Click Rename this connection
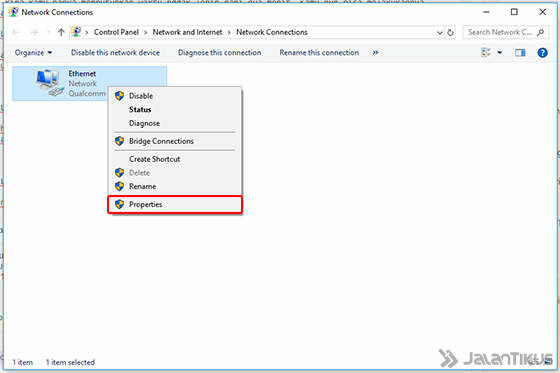 click(x=319, y=53)
